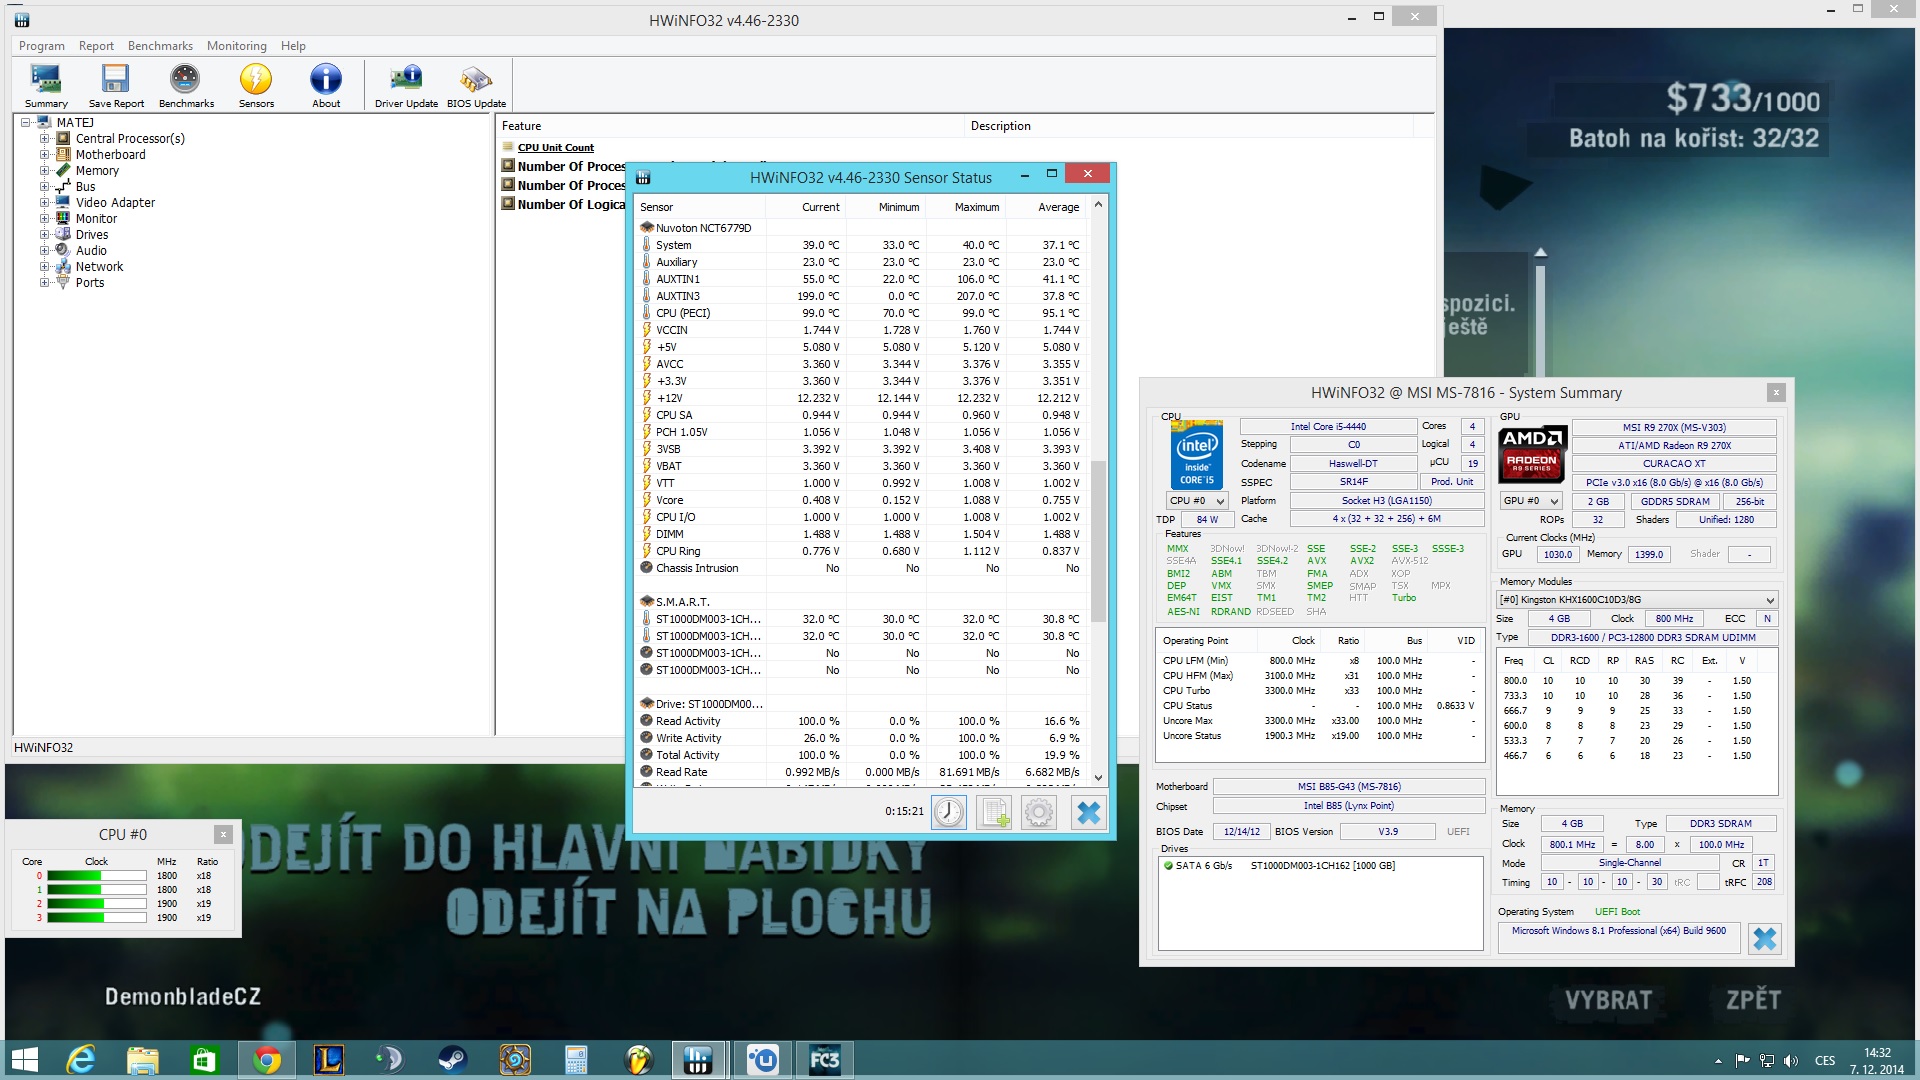Image resolution: width=1920 pixels, height=1080 pixels.
Task: Open Uplay from the taskbar
Action: [762, 1059]
